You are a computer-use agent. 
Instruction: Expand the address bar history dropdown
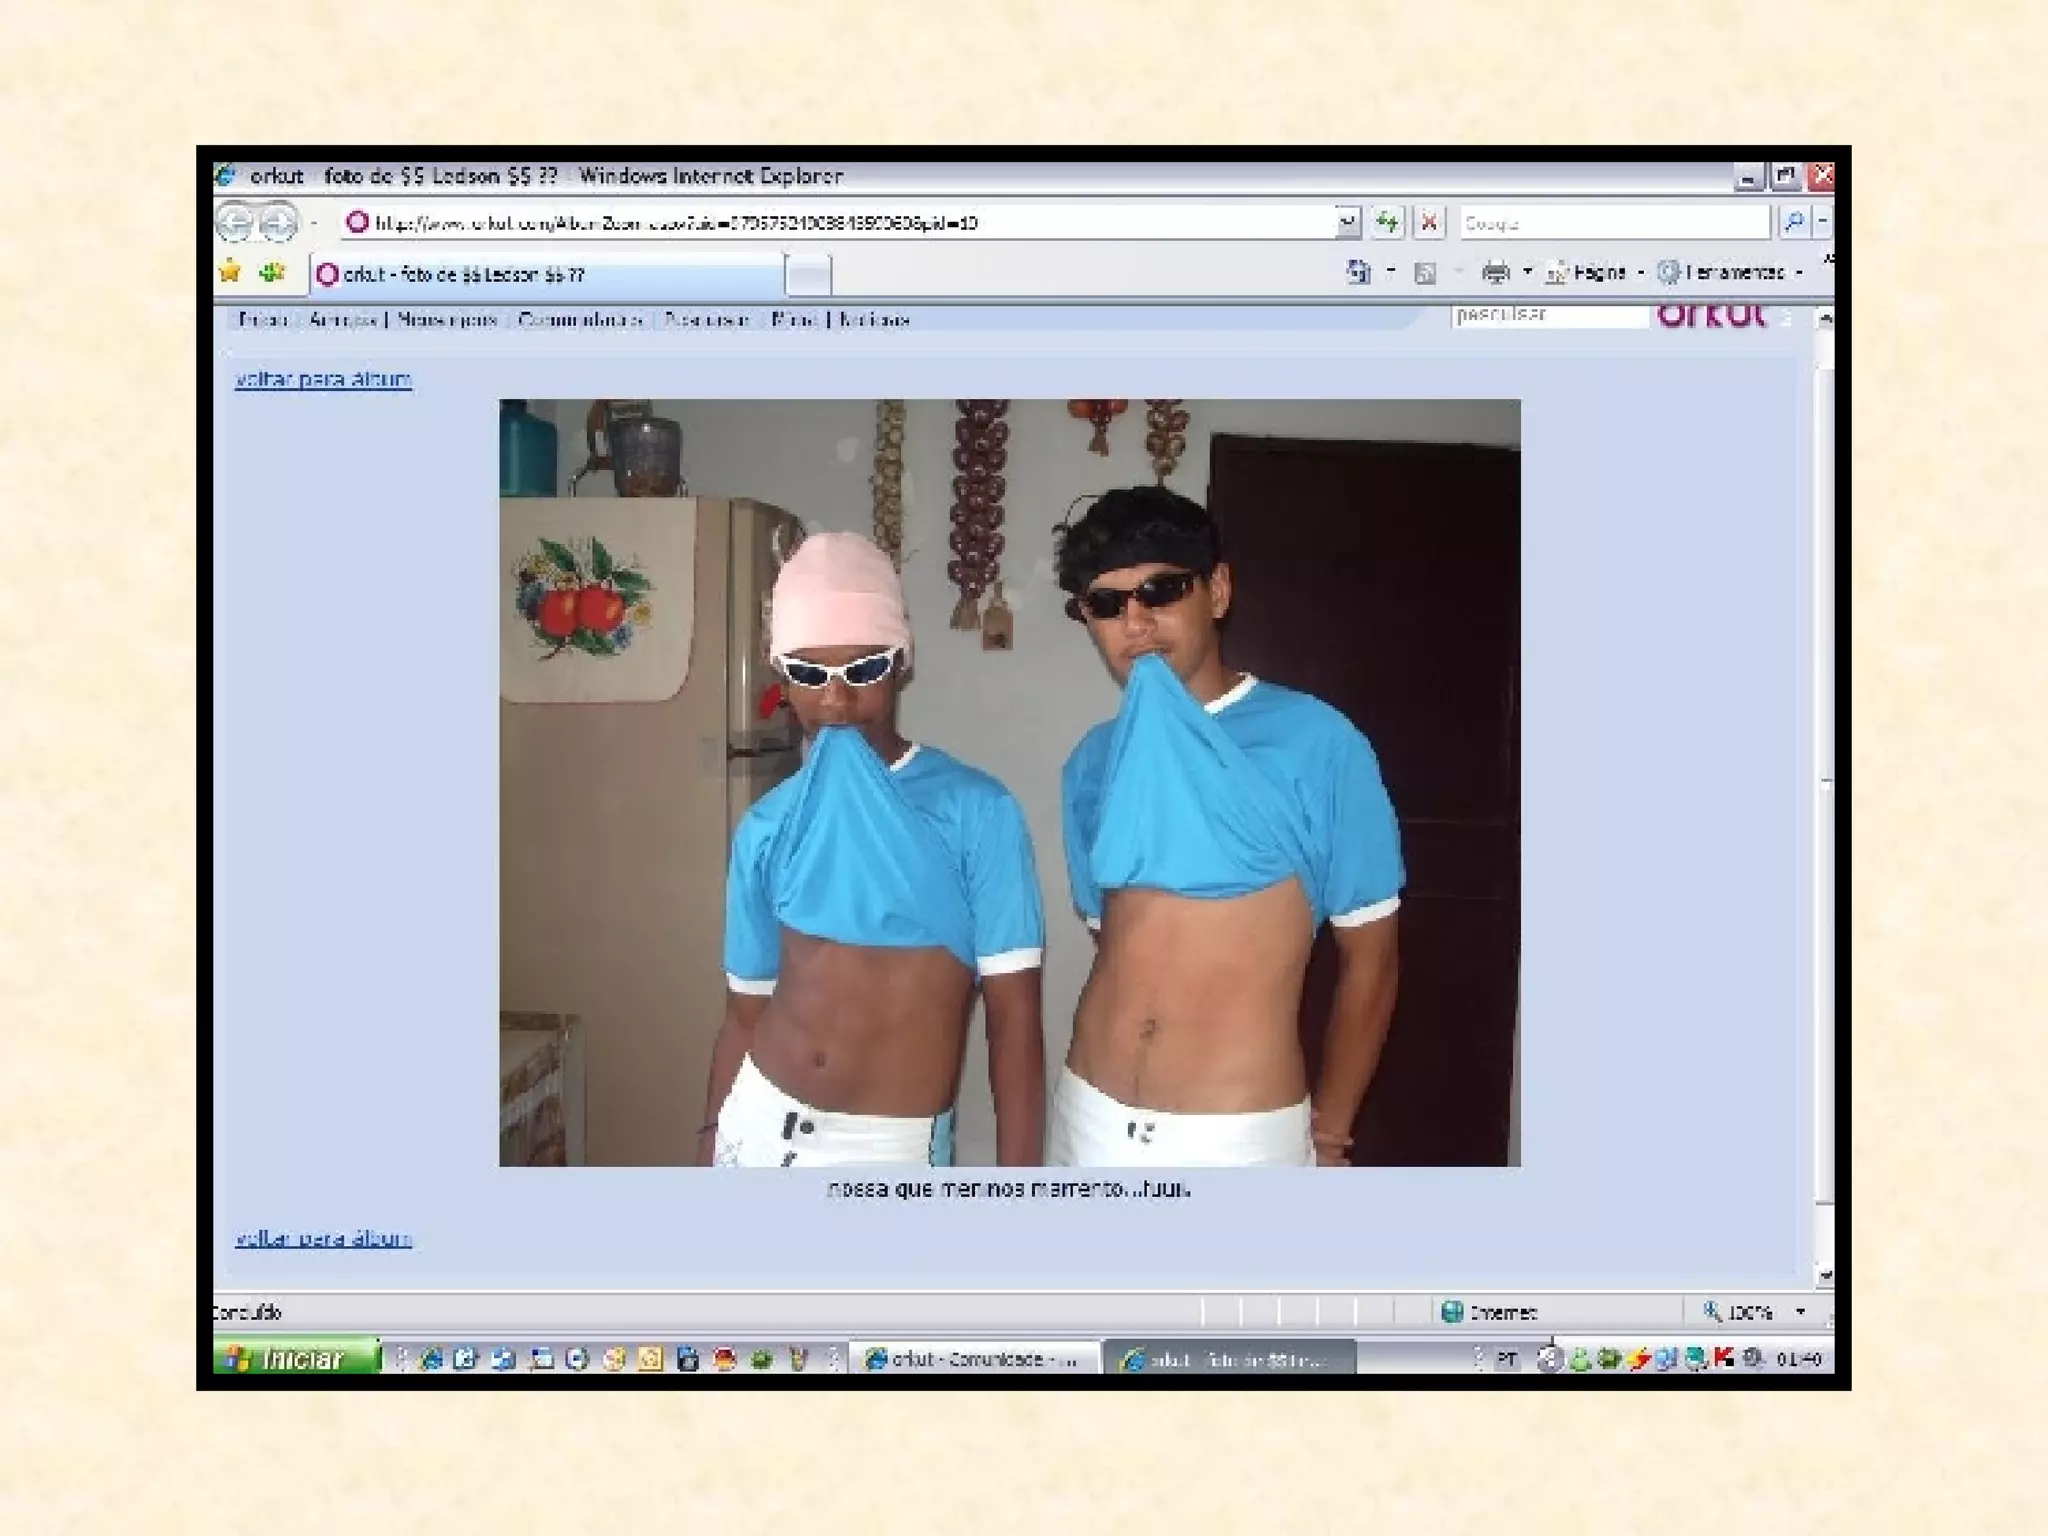tap(1348, 222)
